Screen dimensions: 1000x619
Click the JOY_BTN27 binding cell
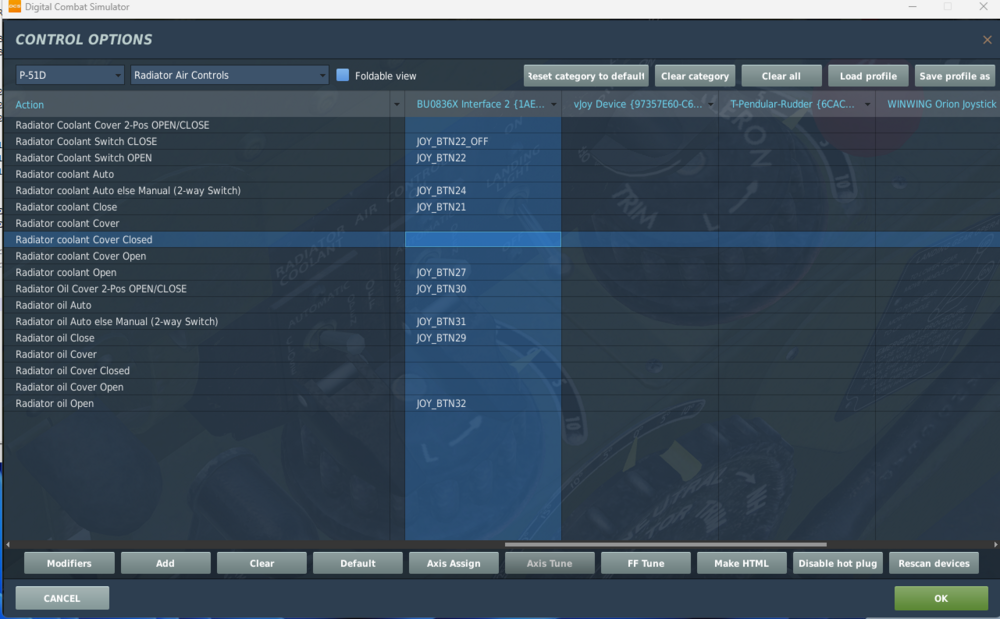tap(483, 272)
